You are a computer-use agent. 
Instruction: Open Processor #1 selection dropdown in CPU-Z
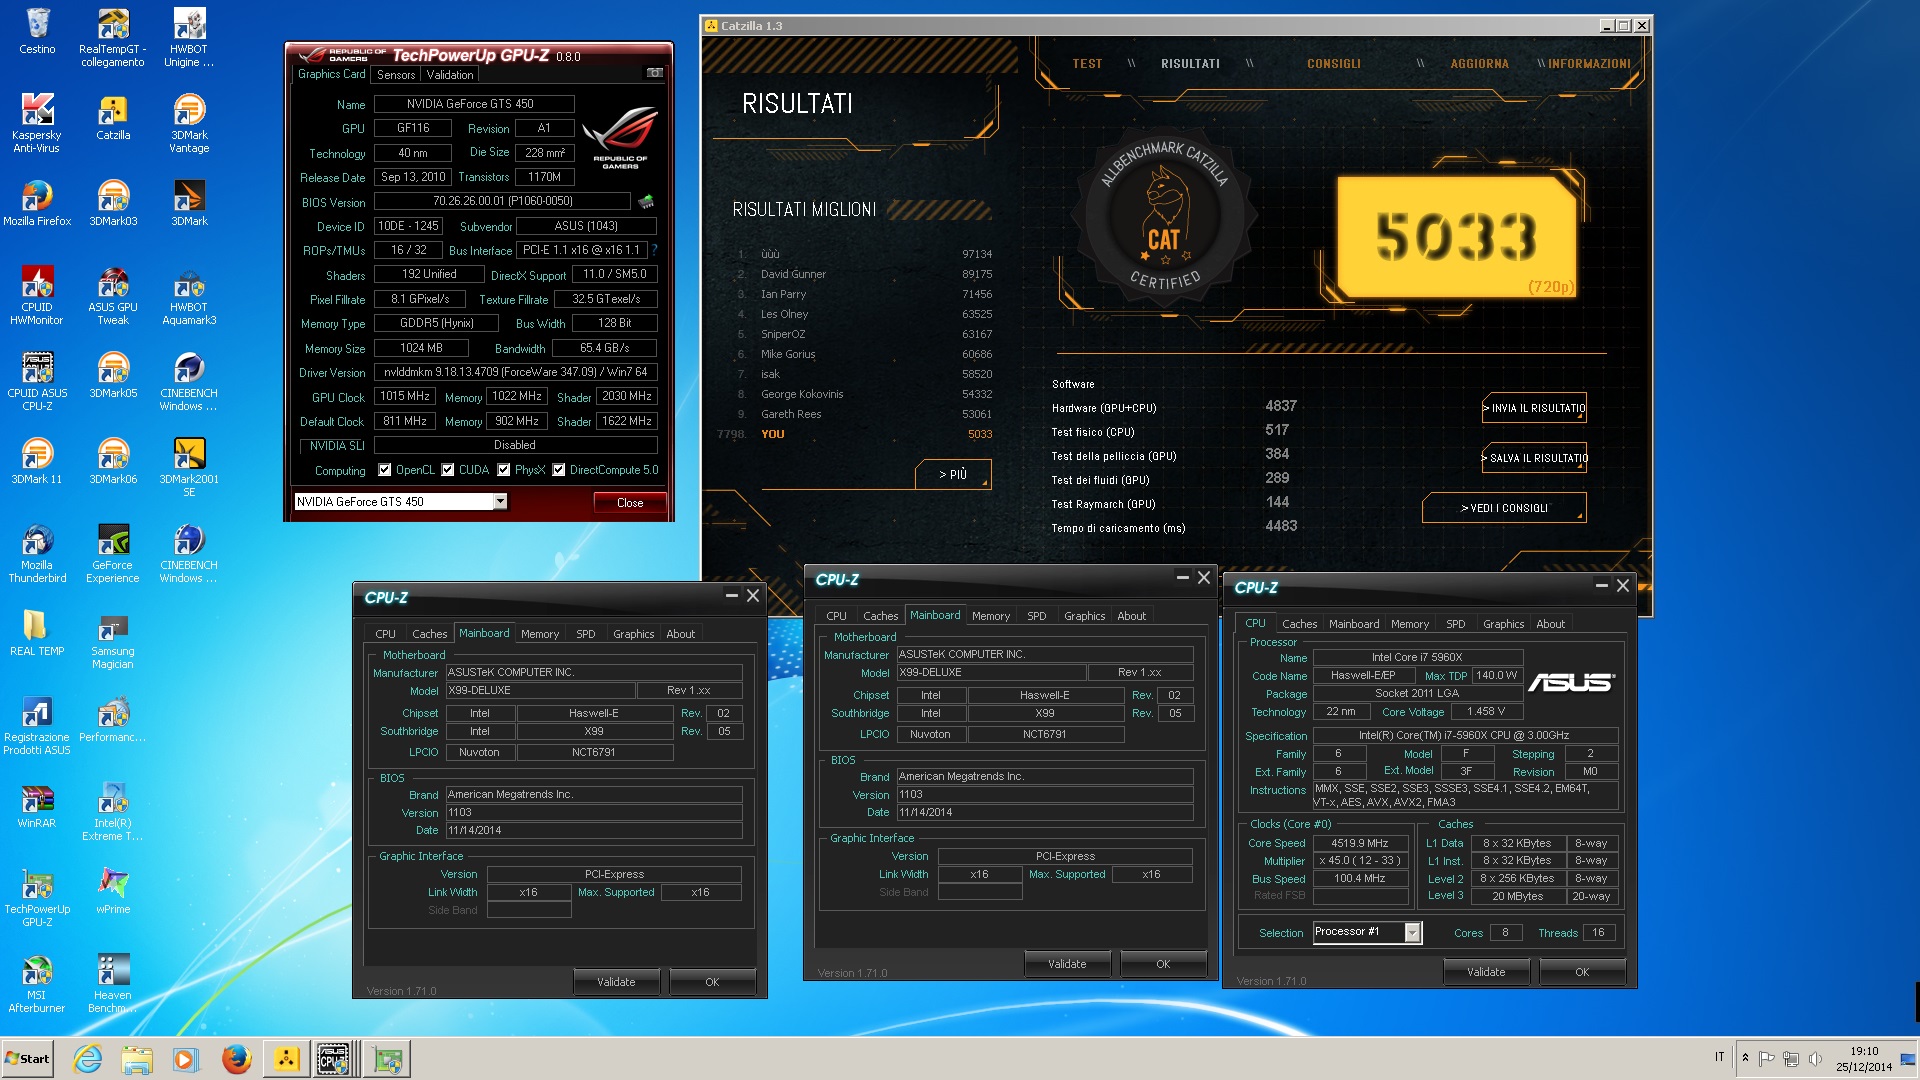(x=1412, y=932)
